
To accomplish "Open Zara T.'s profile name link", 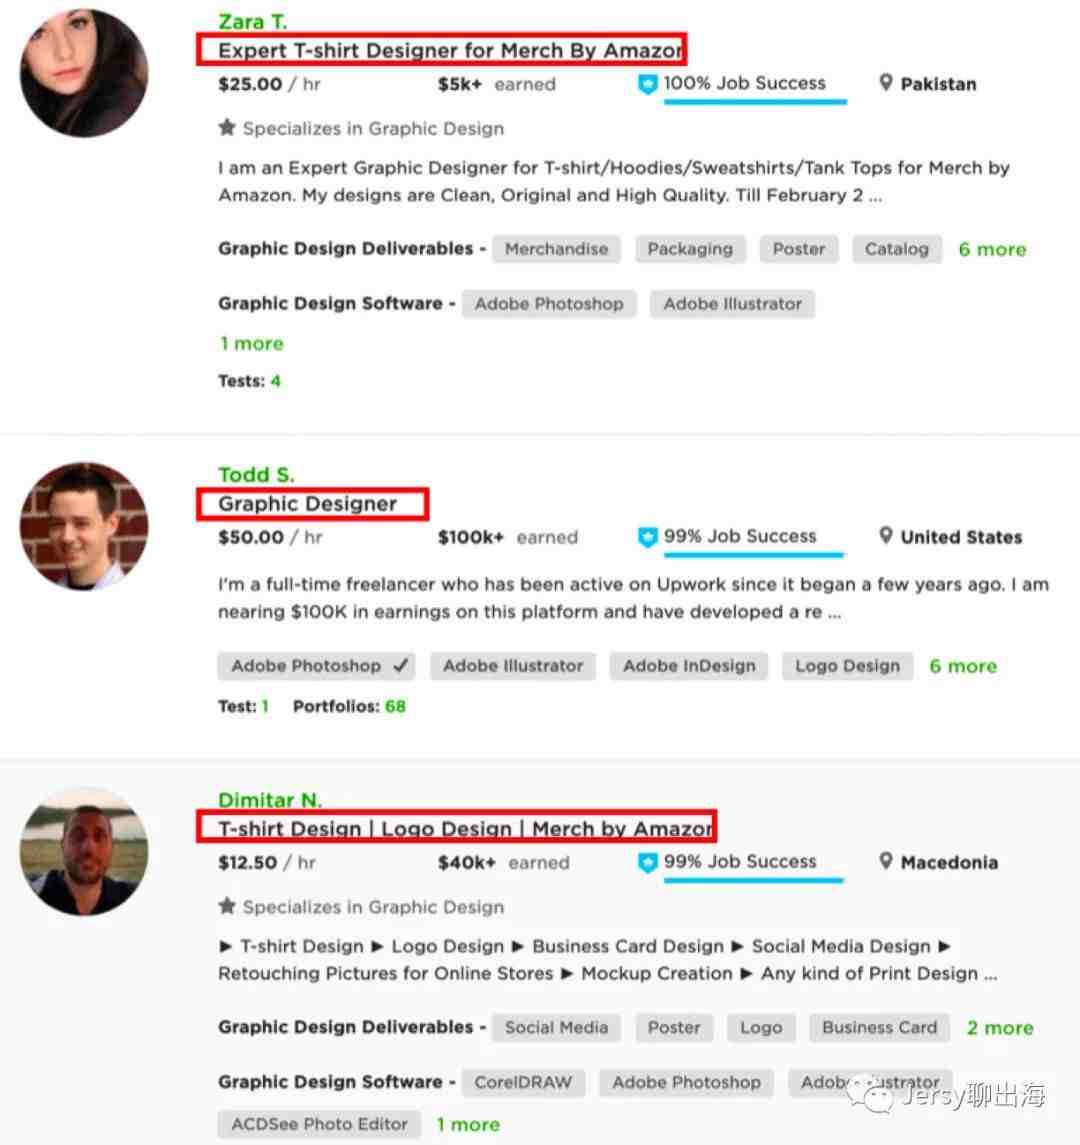I will point(253,22).
